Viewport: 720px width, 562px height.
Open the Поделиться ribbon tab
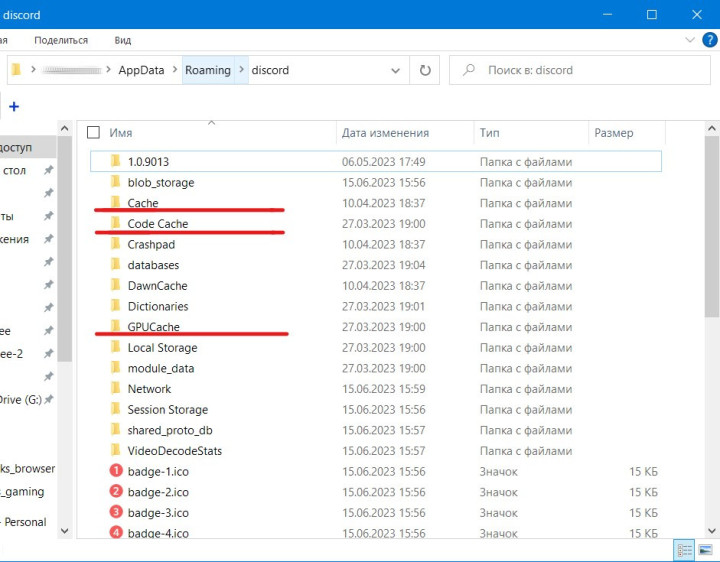click(x=61, y=40)
